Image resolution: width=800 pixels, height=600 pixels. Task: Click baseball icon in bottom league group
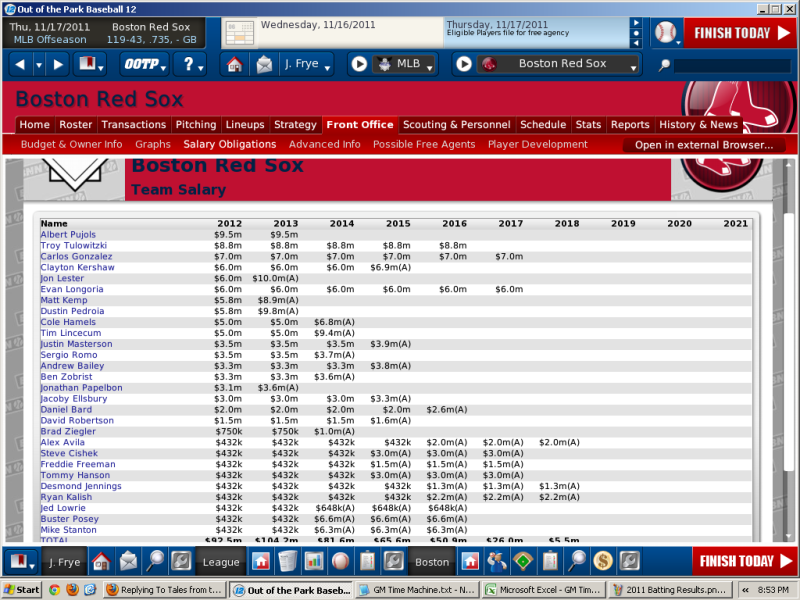341,562
